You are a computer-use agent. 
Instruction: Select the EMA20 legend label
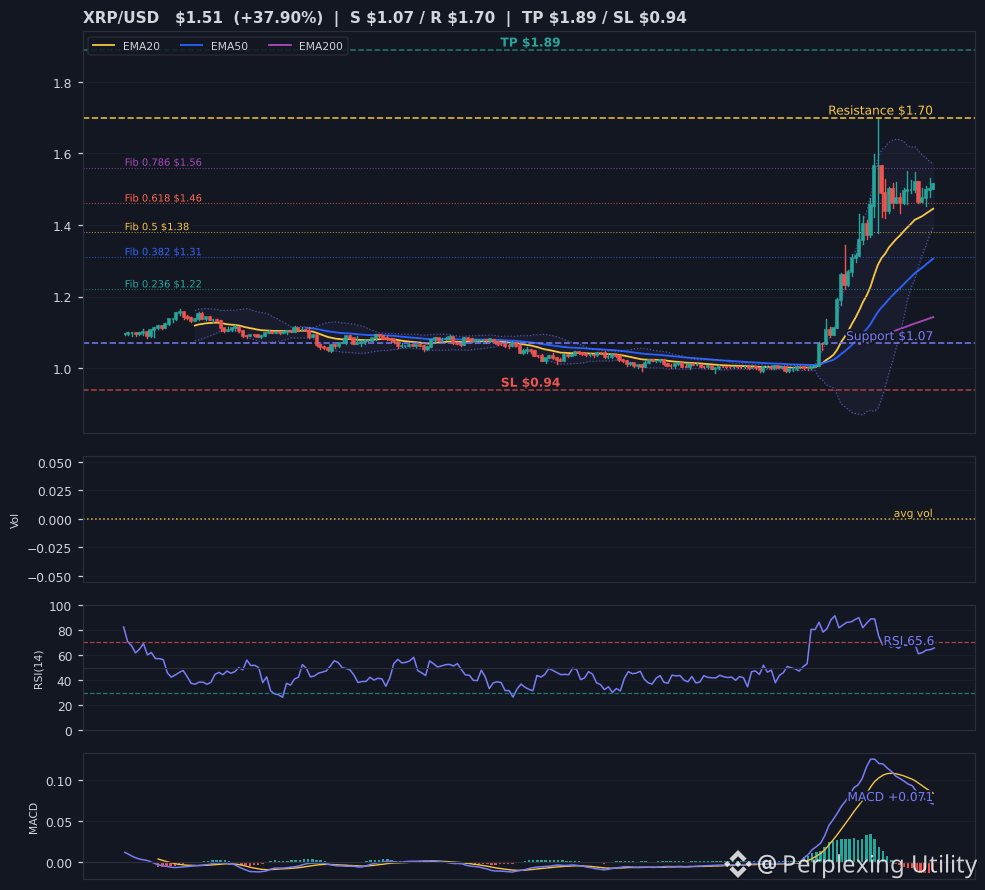point(141,46)
